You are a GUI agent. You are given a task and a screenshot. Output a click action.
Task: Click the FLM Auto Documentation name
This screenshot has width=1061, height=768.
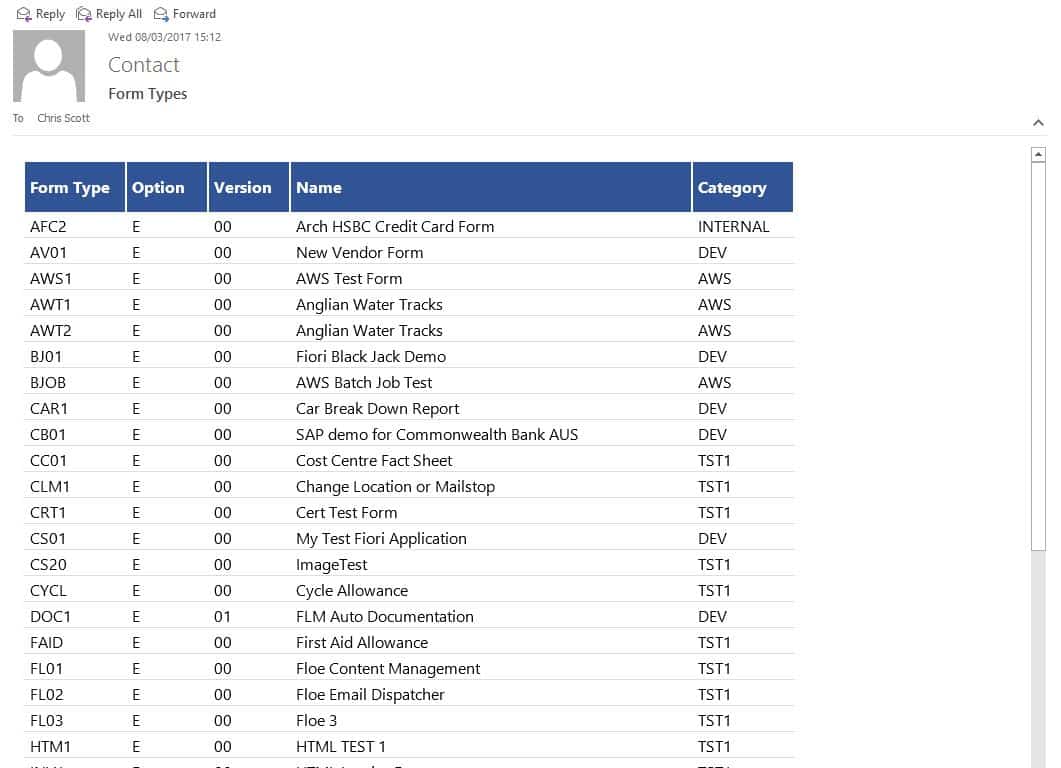(x=384, y=617)
